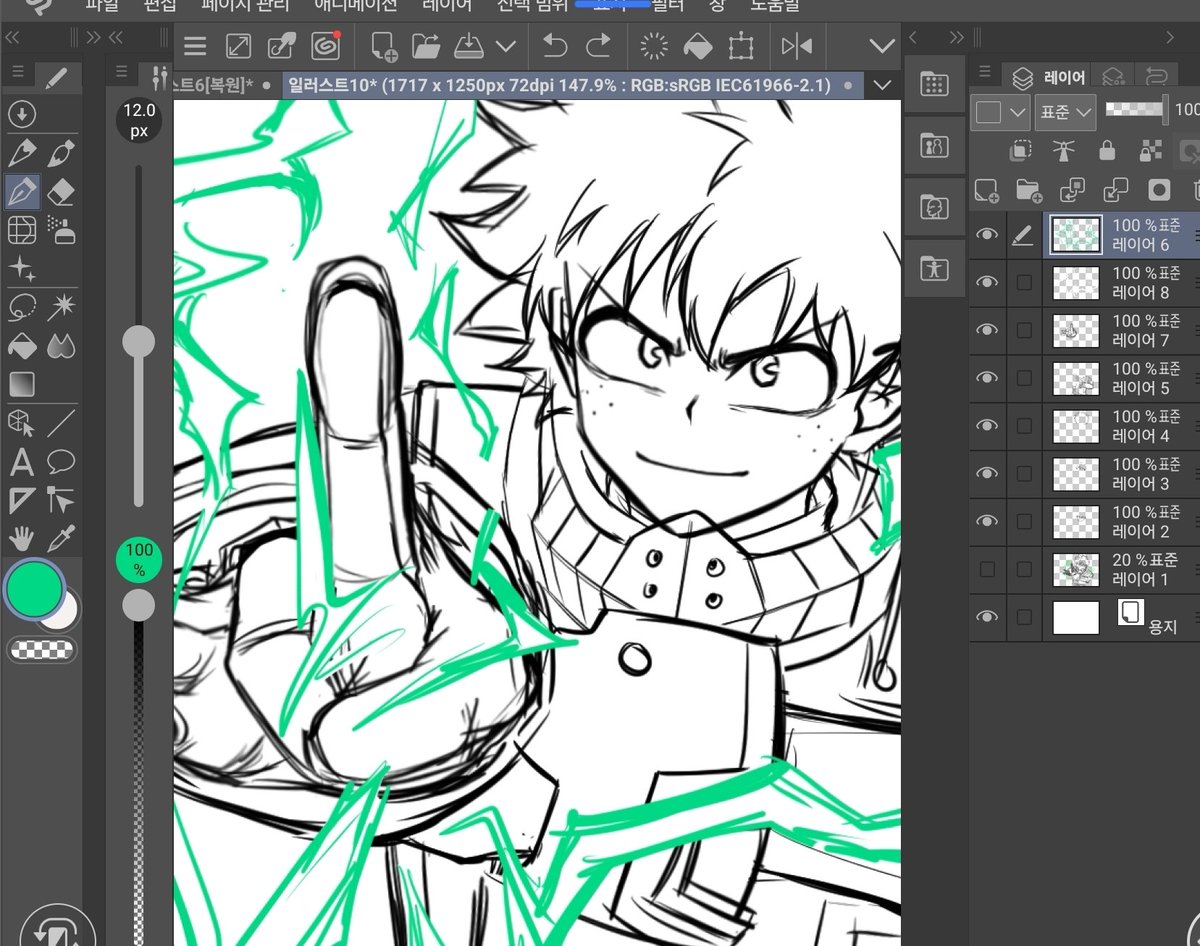This screenshot has height=946, width=1200.
Task: Open the Material character folder button
Action: [x=933, y=146]
